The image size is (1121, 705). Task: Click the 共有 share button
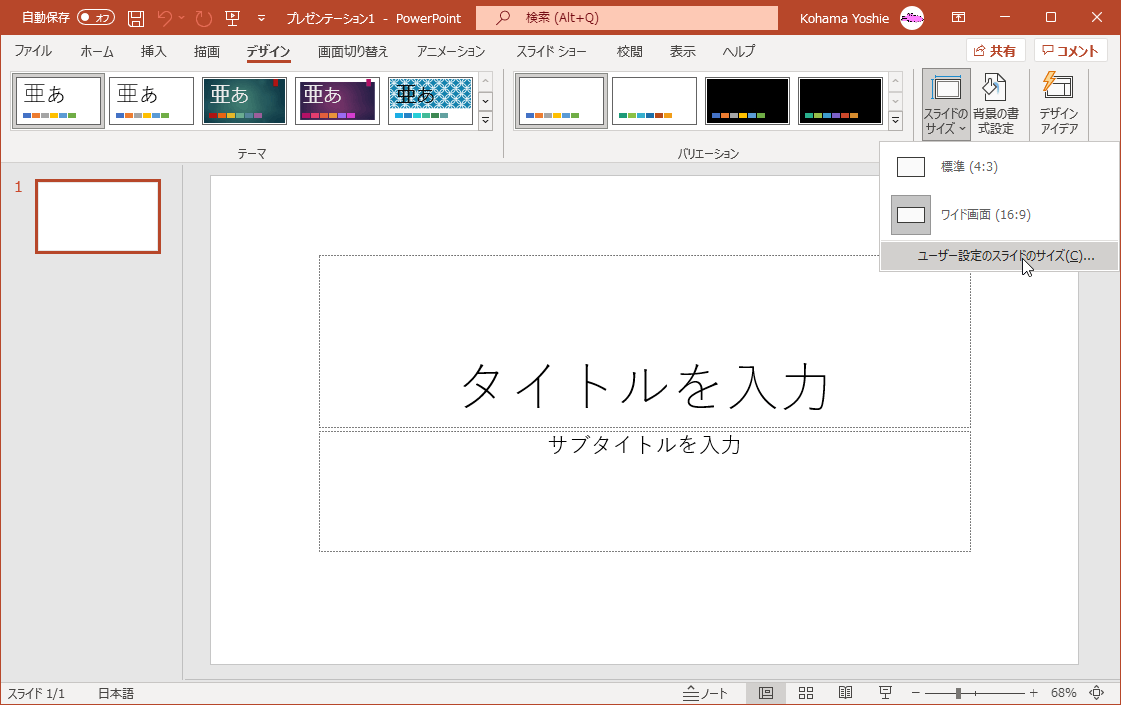coord(995,51)
